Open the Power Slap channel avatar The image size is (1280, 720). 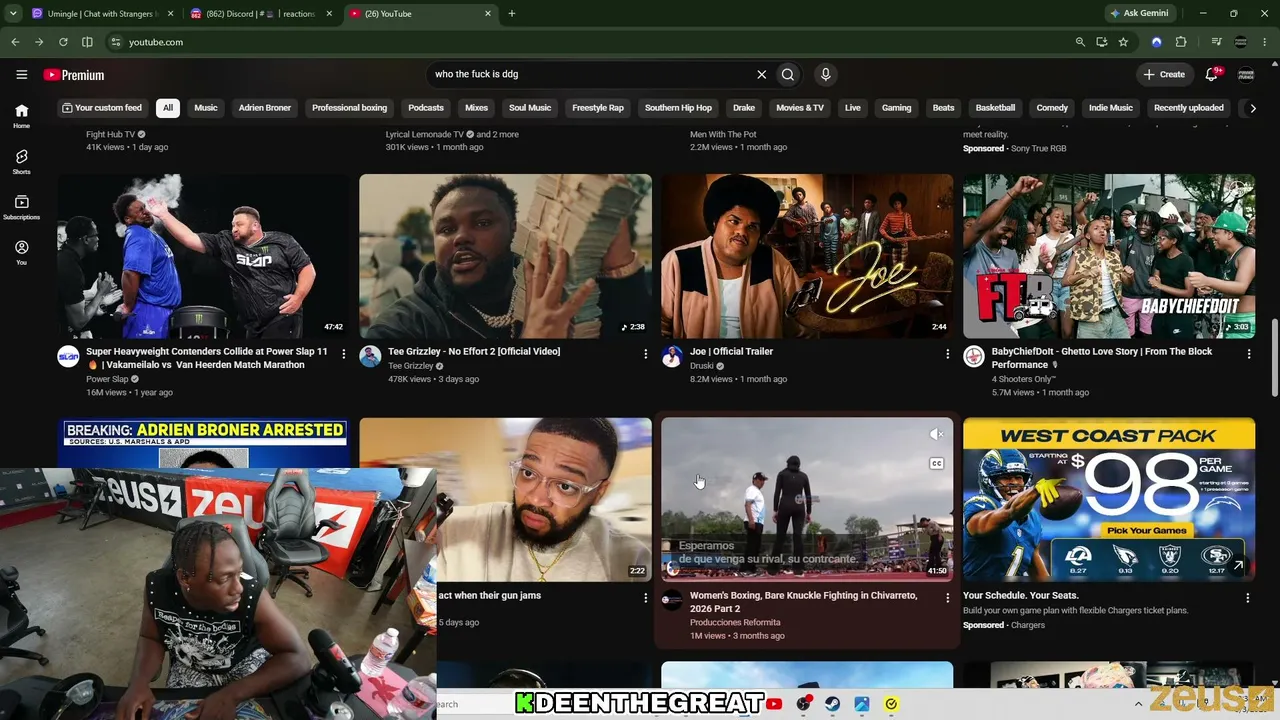(68, 357)
